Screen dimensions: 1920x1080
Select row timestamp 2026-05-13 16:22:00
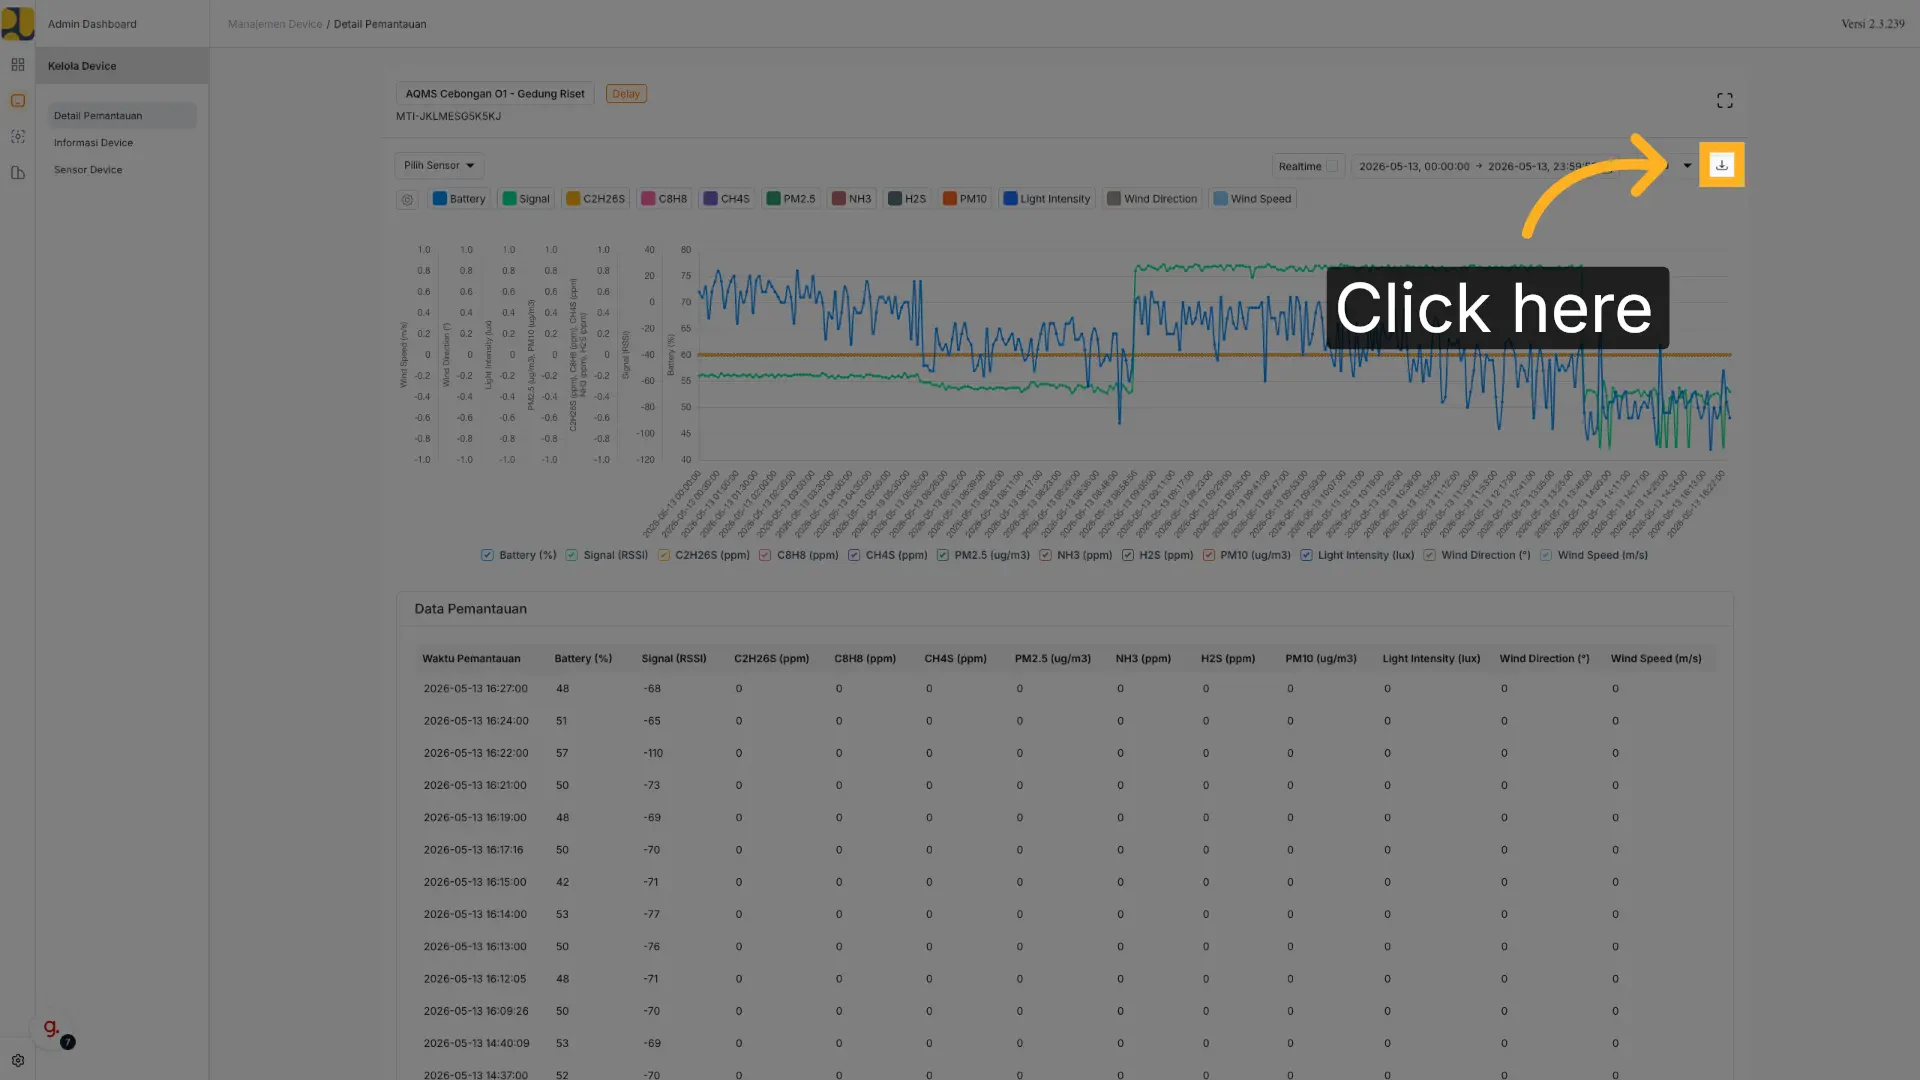tap(475, 753)
